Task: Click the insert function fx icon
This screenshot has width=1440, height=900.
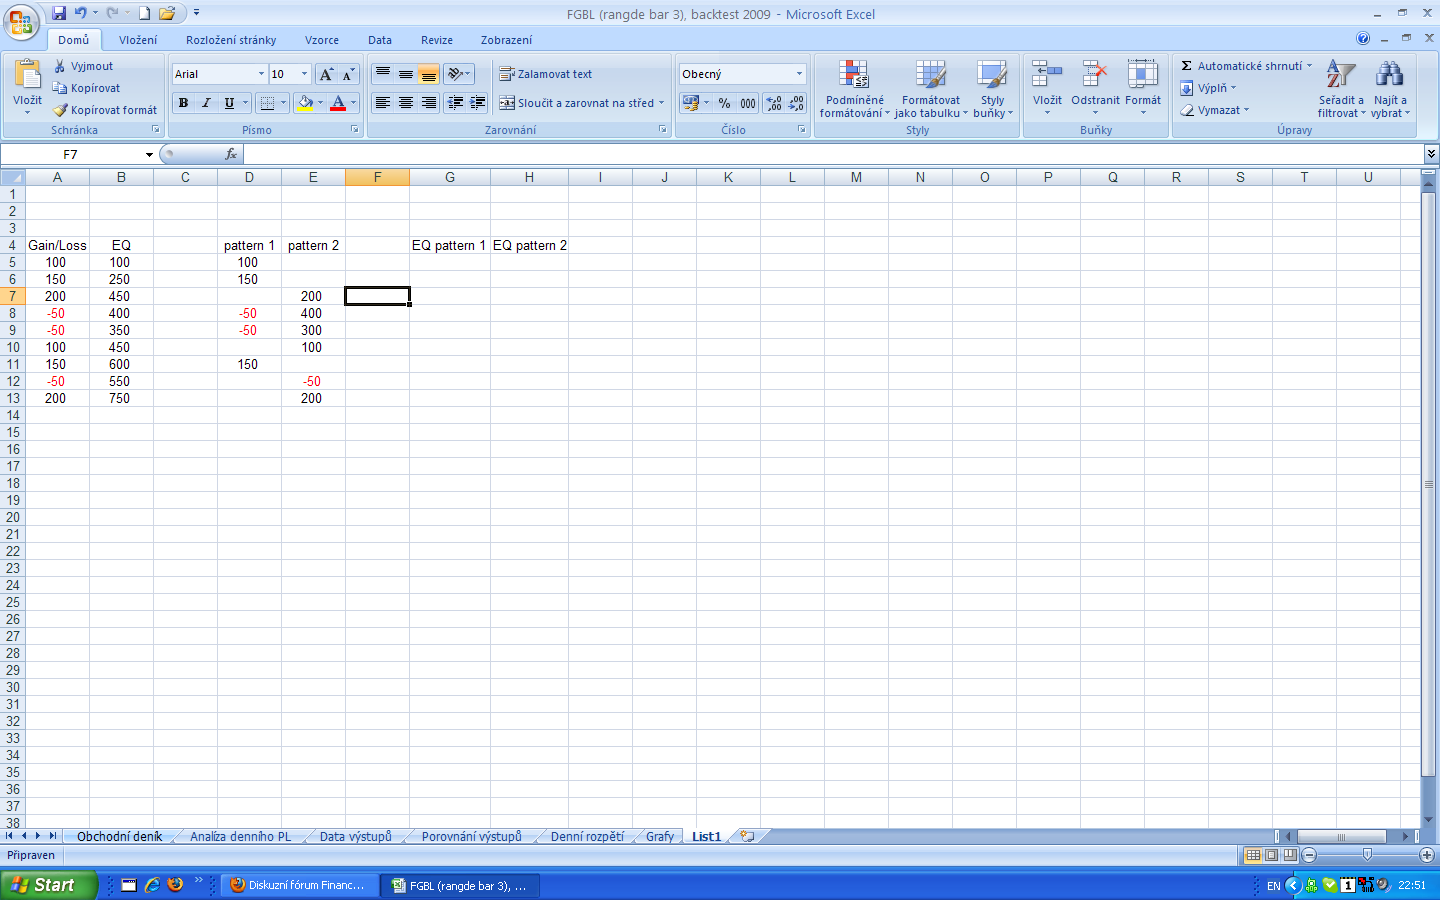Action: 231,154
